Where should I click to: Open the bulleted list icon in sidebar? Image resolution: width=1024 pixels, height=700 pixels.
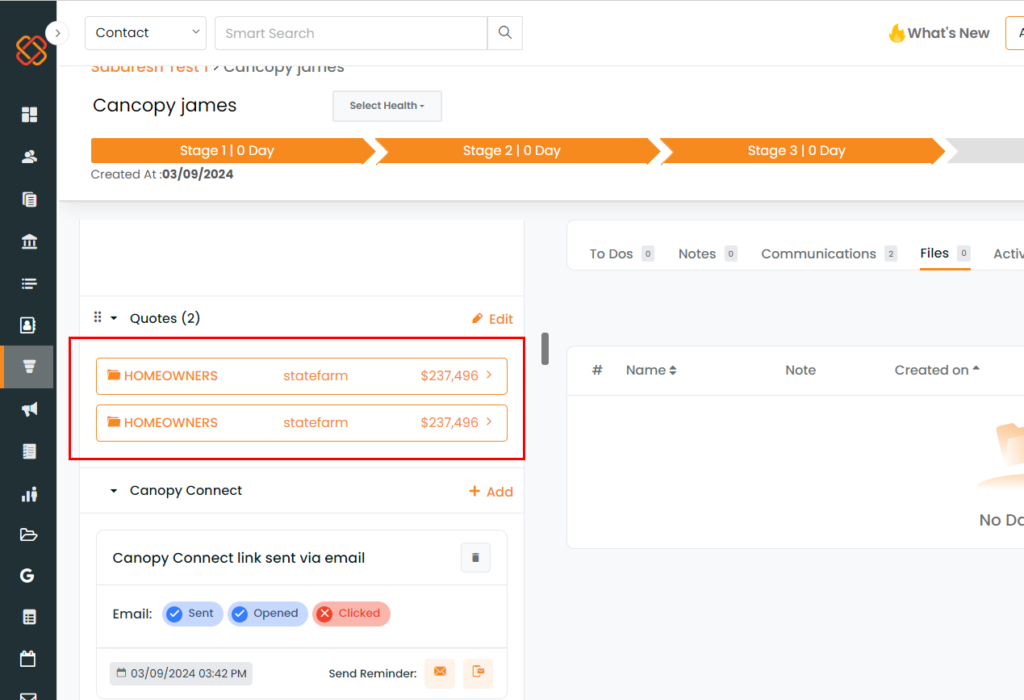tap(29, 283)
